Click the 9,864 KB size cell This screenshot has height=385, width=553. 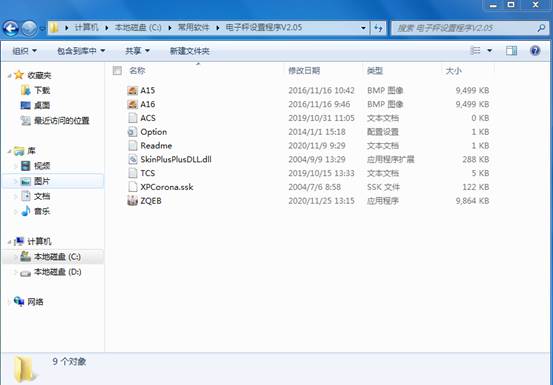472,201
